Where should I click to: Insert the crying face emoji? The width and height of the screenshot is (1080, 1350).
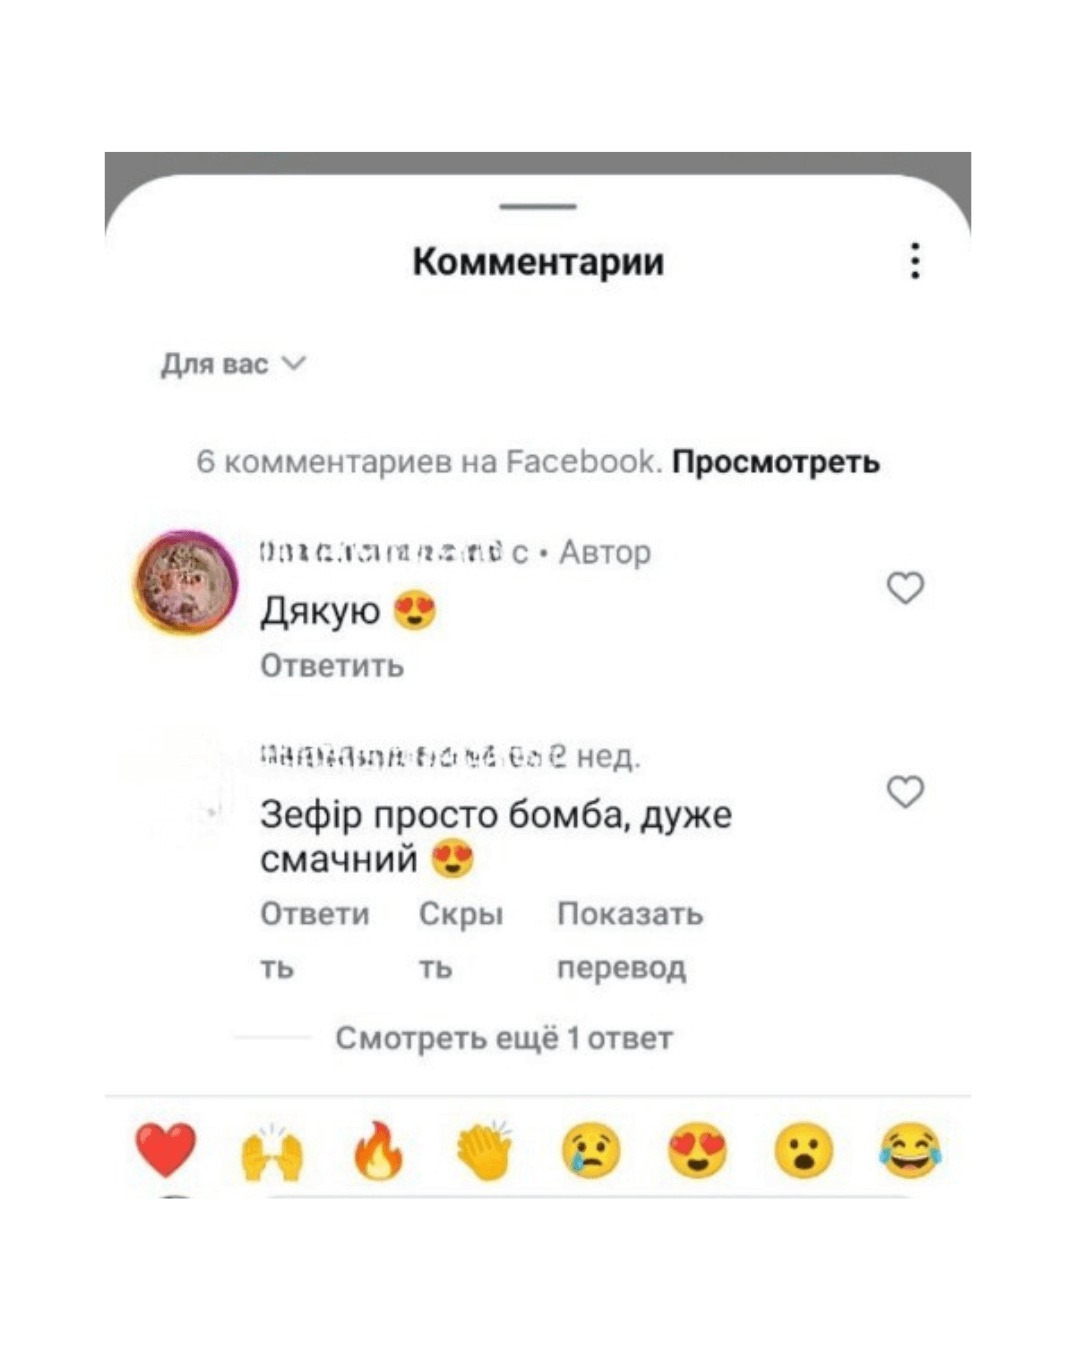[x=591, y=1151]
